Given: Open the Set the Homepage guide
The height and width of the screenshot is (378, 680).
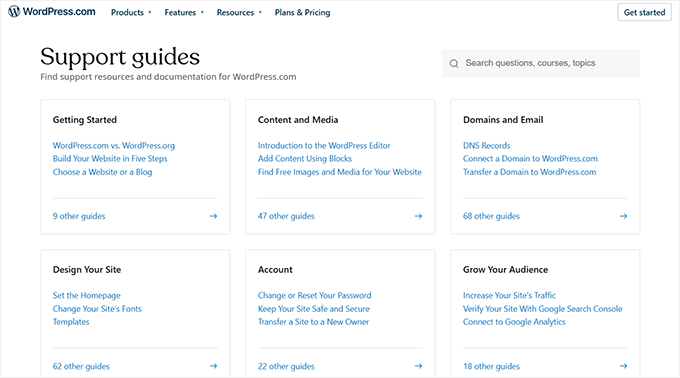Looking at the screenshot, I should tap(87, 296).
